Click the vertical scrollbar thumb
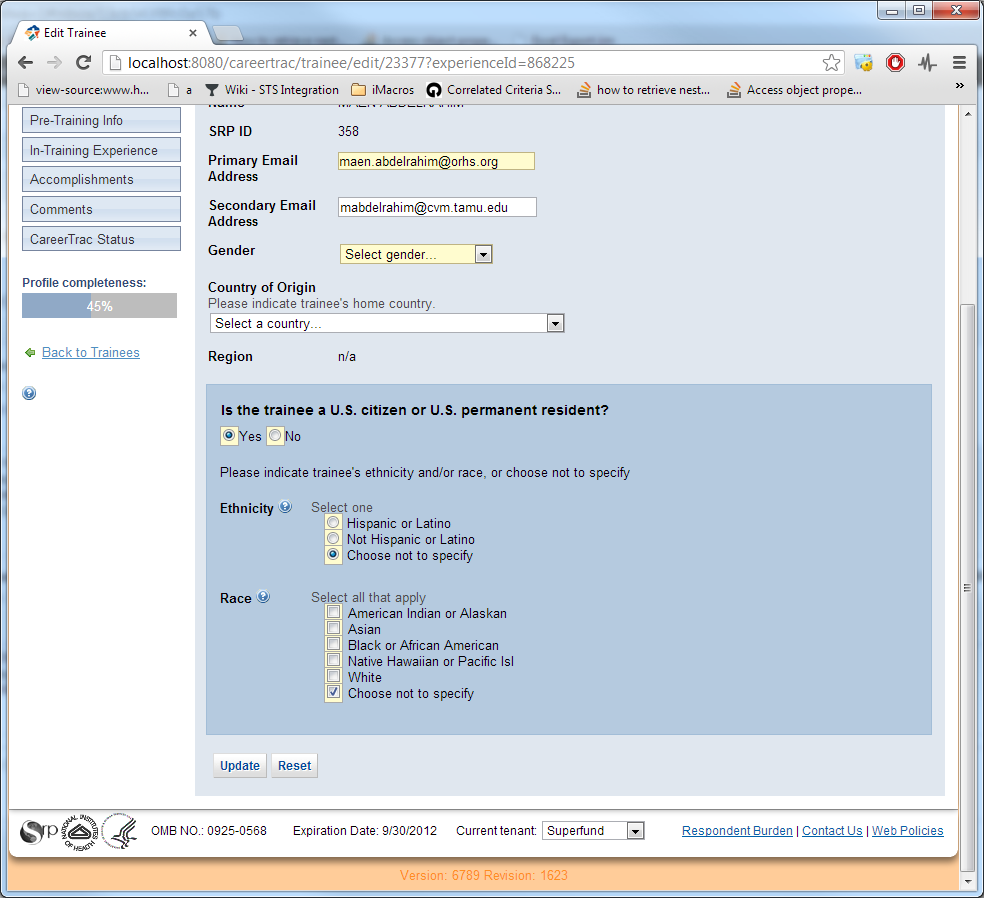 coord(967,587)
